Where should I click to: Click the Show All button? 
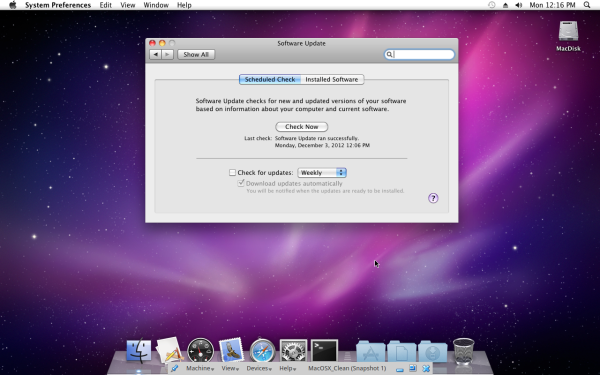(196, 54)
